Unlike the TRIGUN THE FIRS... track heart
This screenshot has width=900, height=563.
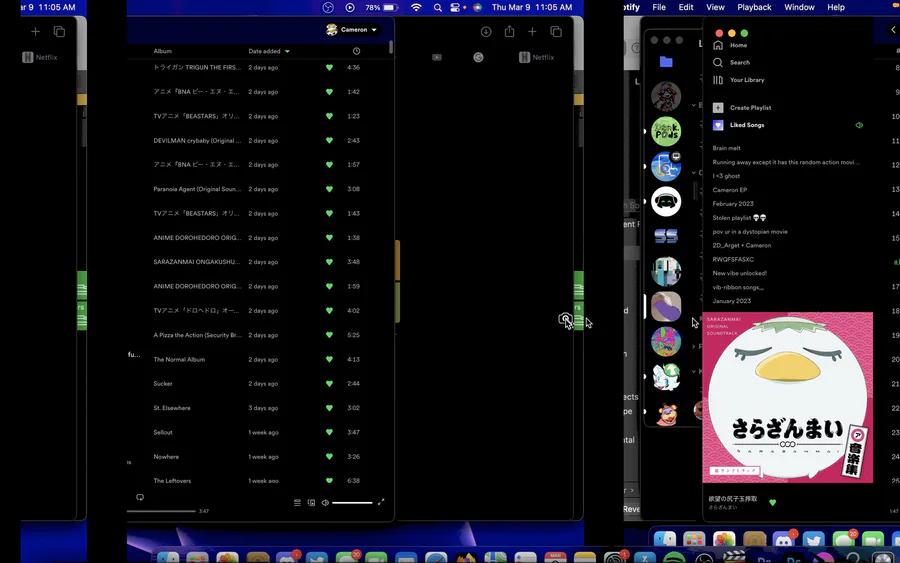click(x=329, y=68)
